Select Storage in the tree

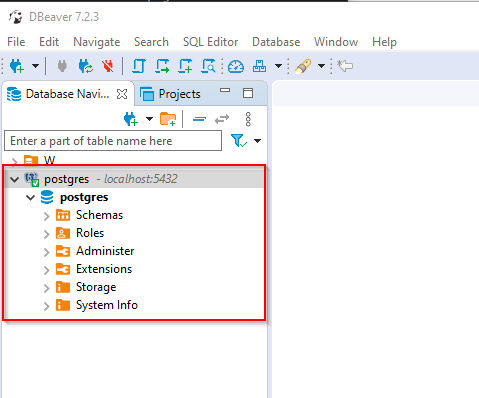pyautogui.click(x=96, y=287)
